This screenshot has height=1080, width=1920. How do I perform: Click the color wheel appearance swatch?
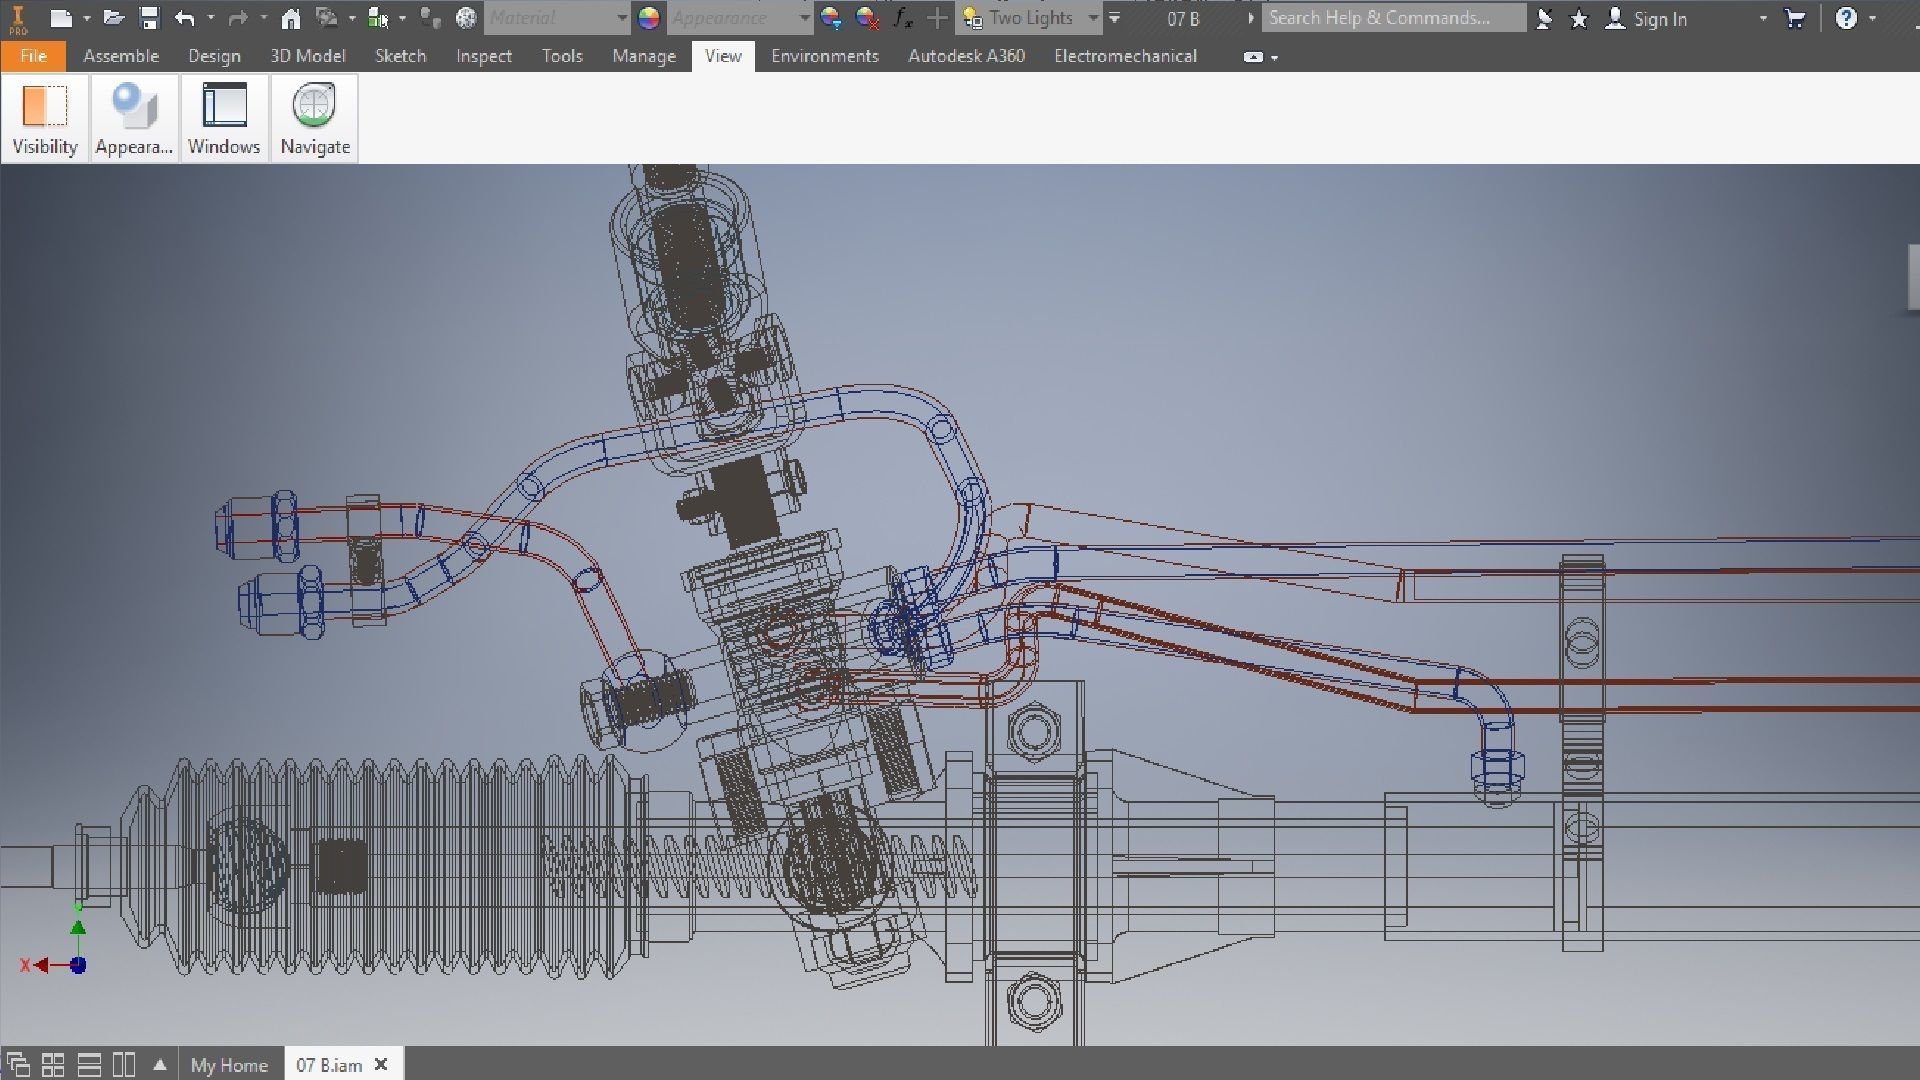pyautogui.click(x=649, y=18)
